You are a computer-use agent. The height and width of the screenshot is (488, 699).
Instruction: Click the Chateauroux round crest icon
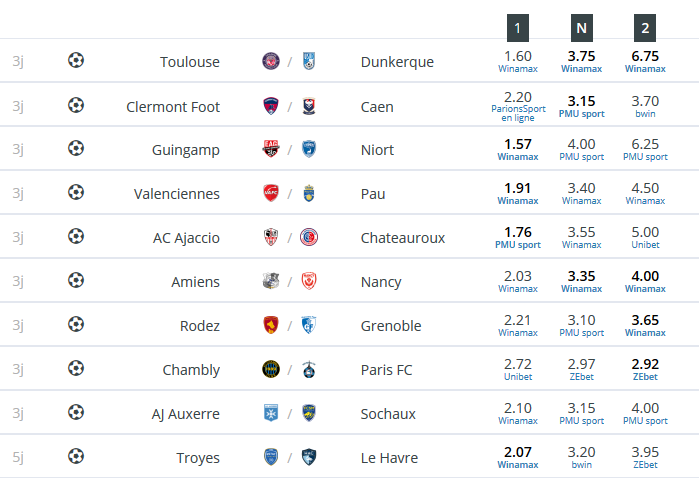tap(309, 237)
